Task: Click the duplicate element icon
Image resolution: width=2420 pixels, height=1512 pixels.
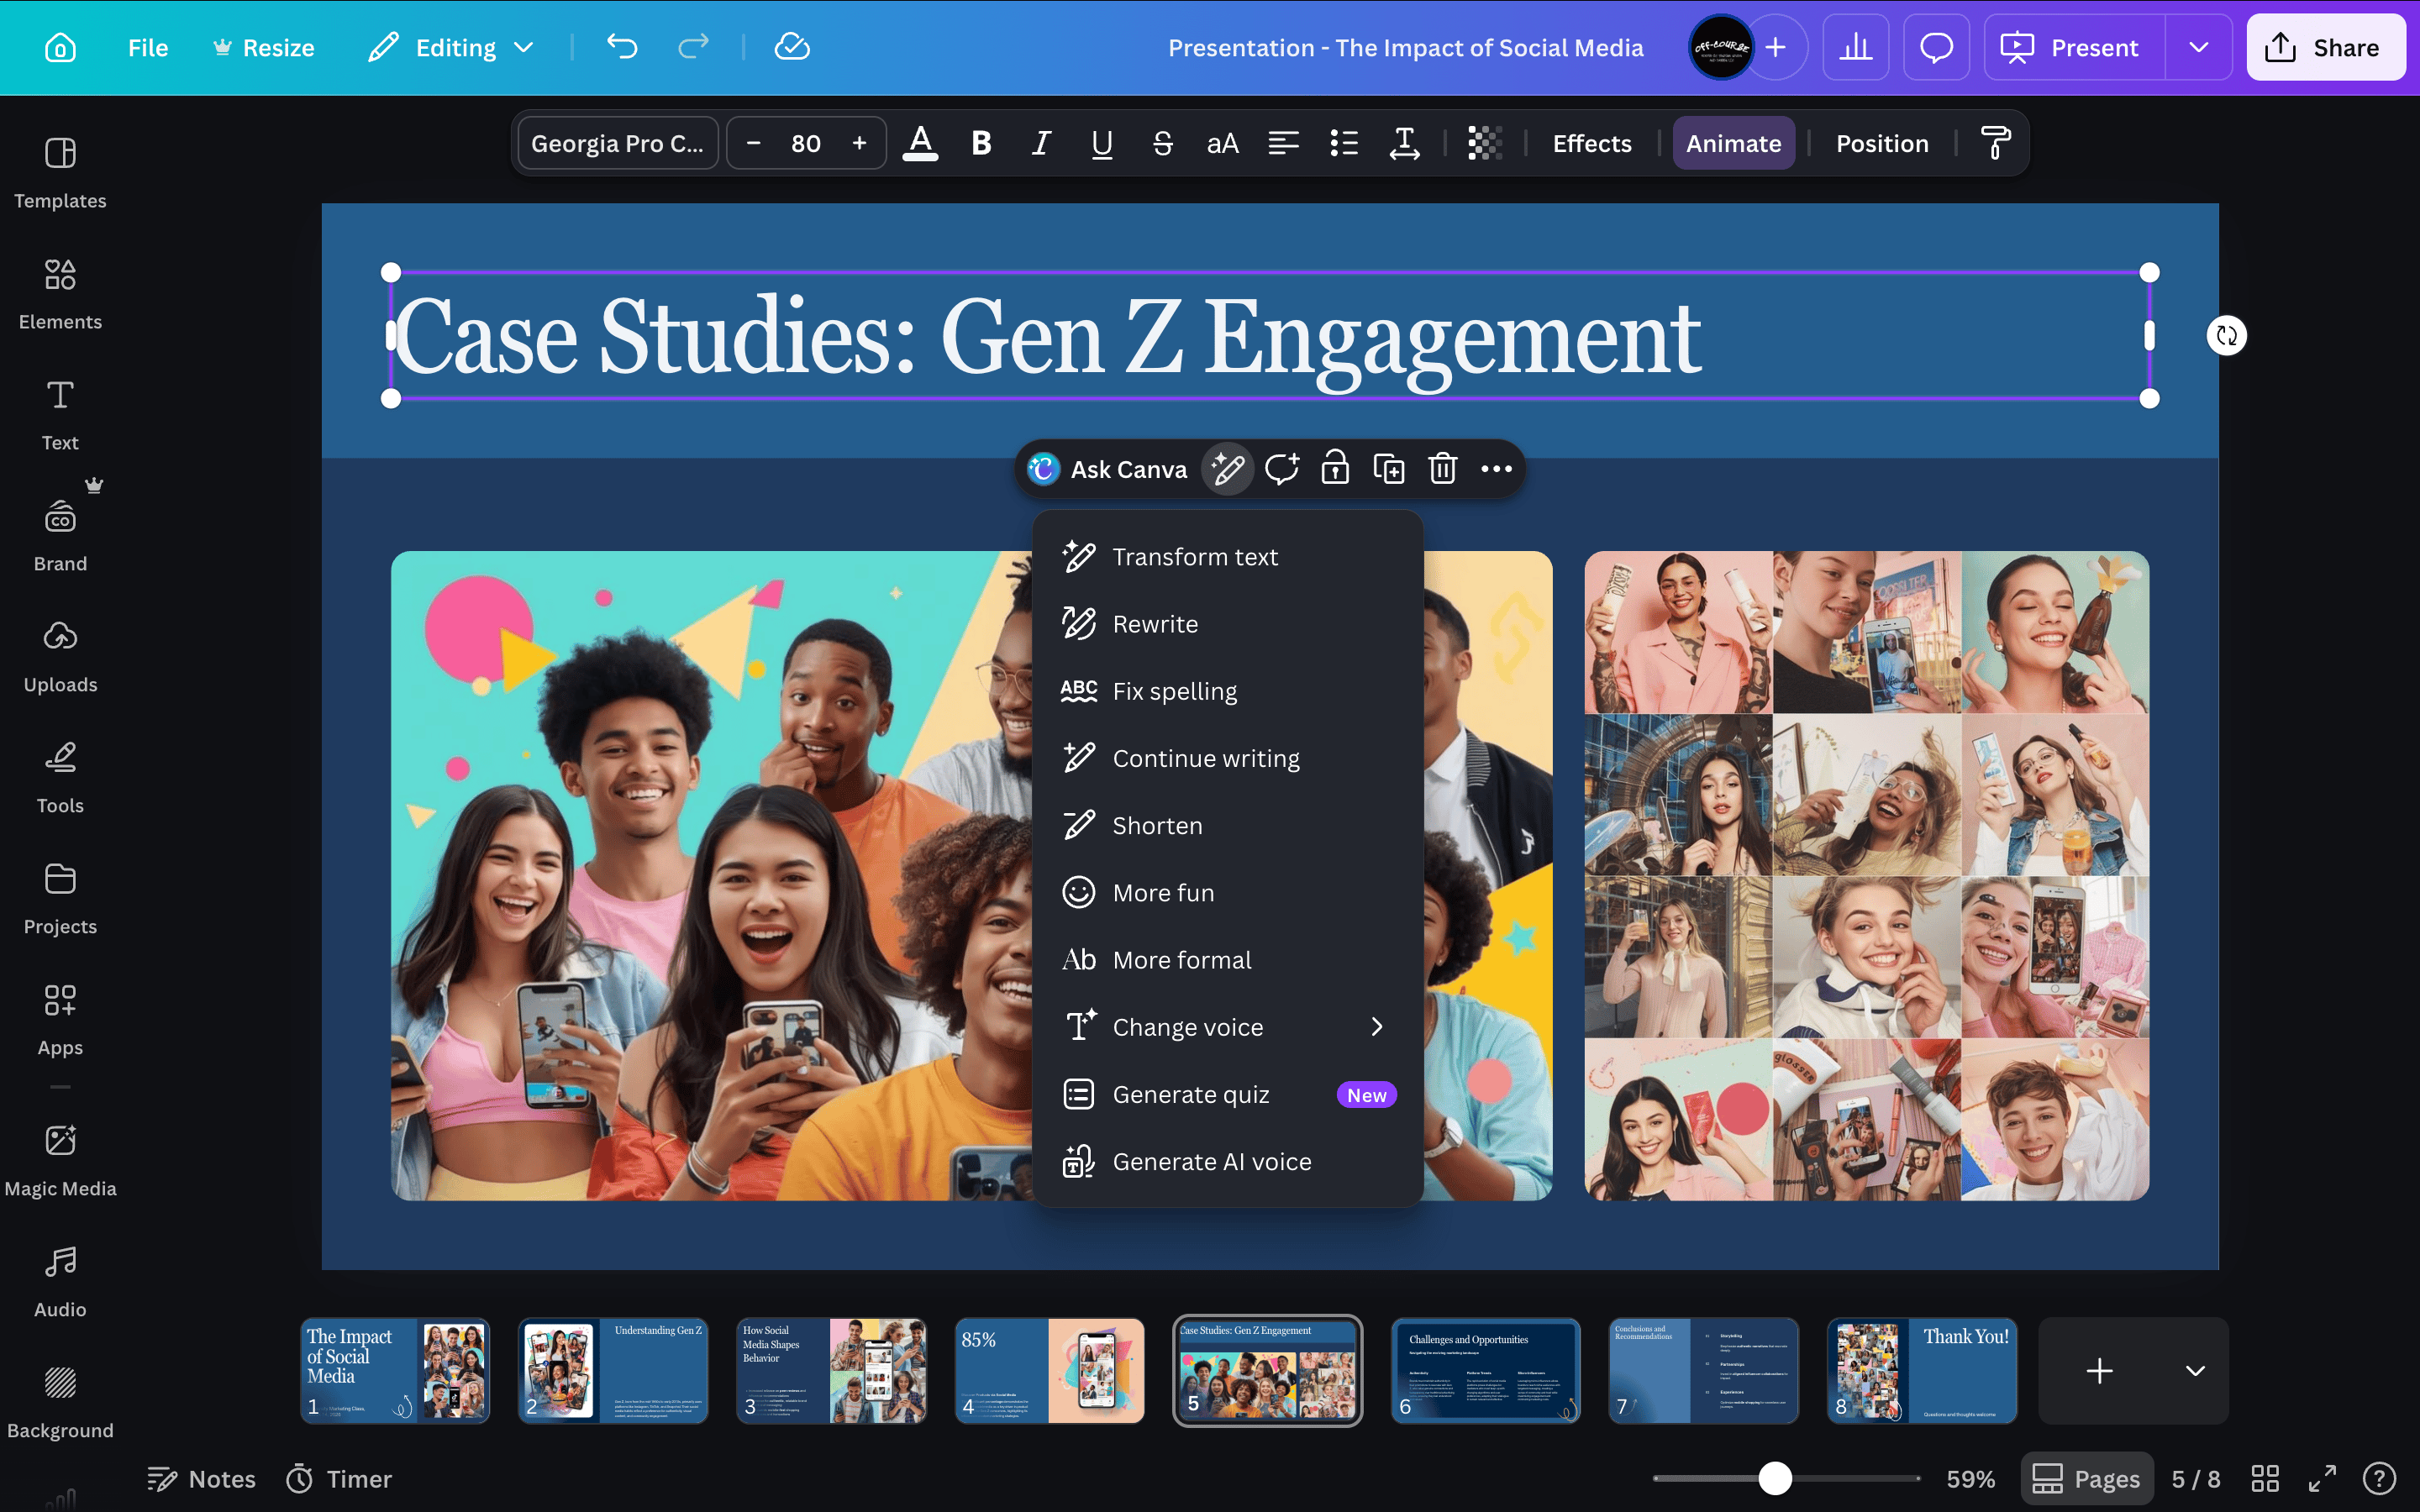Action: tap(1388, 469)
